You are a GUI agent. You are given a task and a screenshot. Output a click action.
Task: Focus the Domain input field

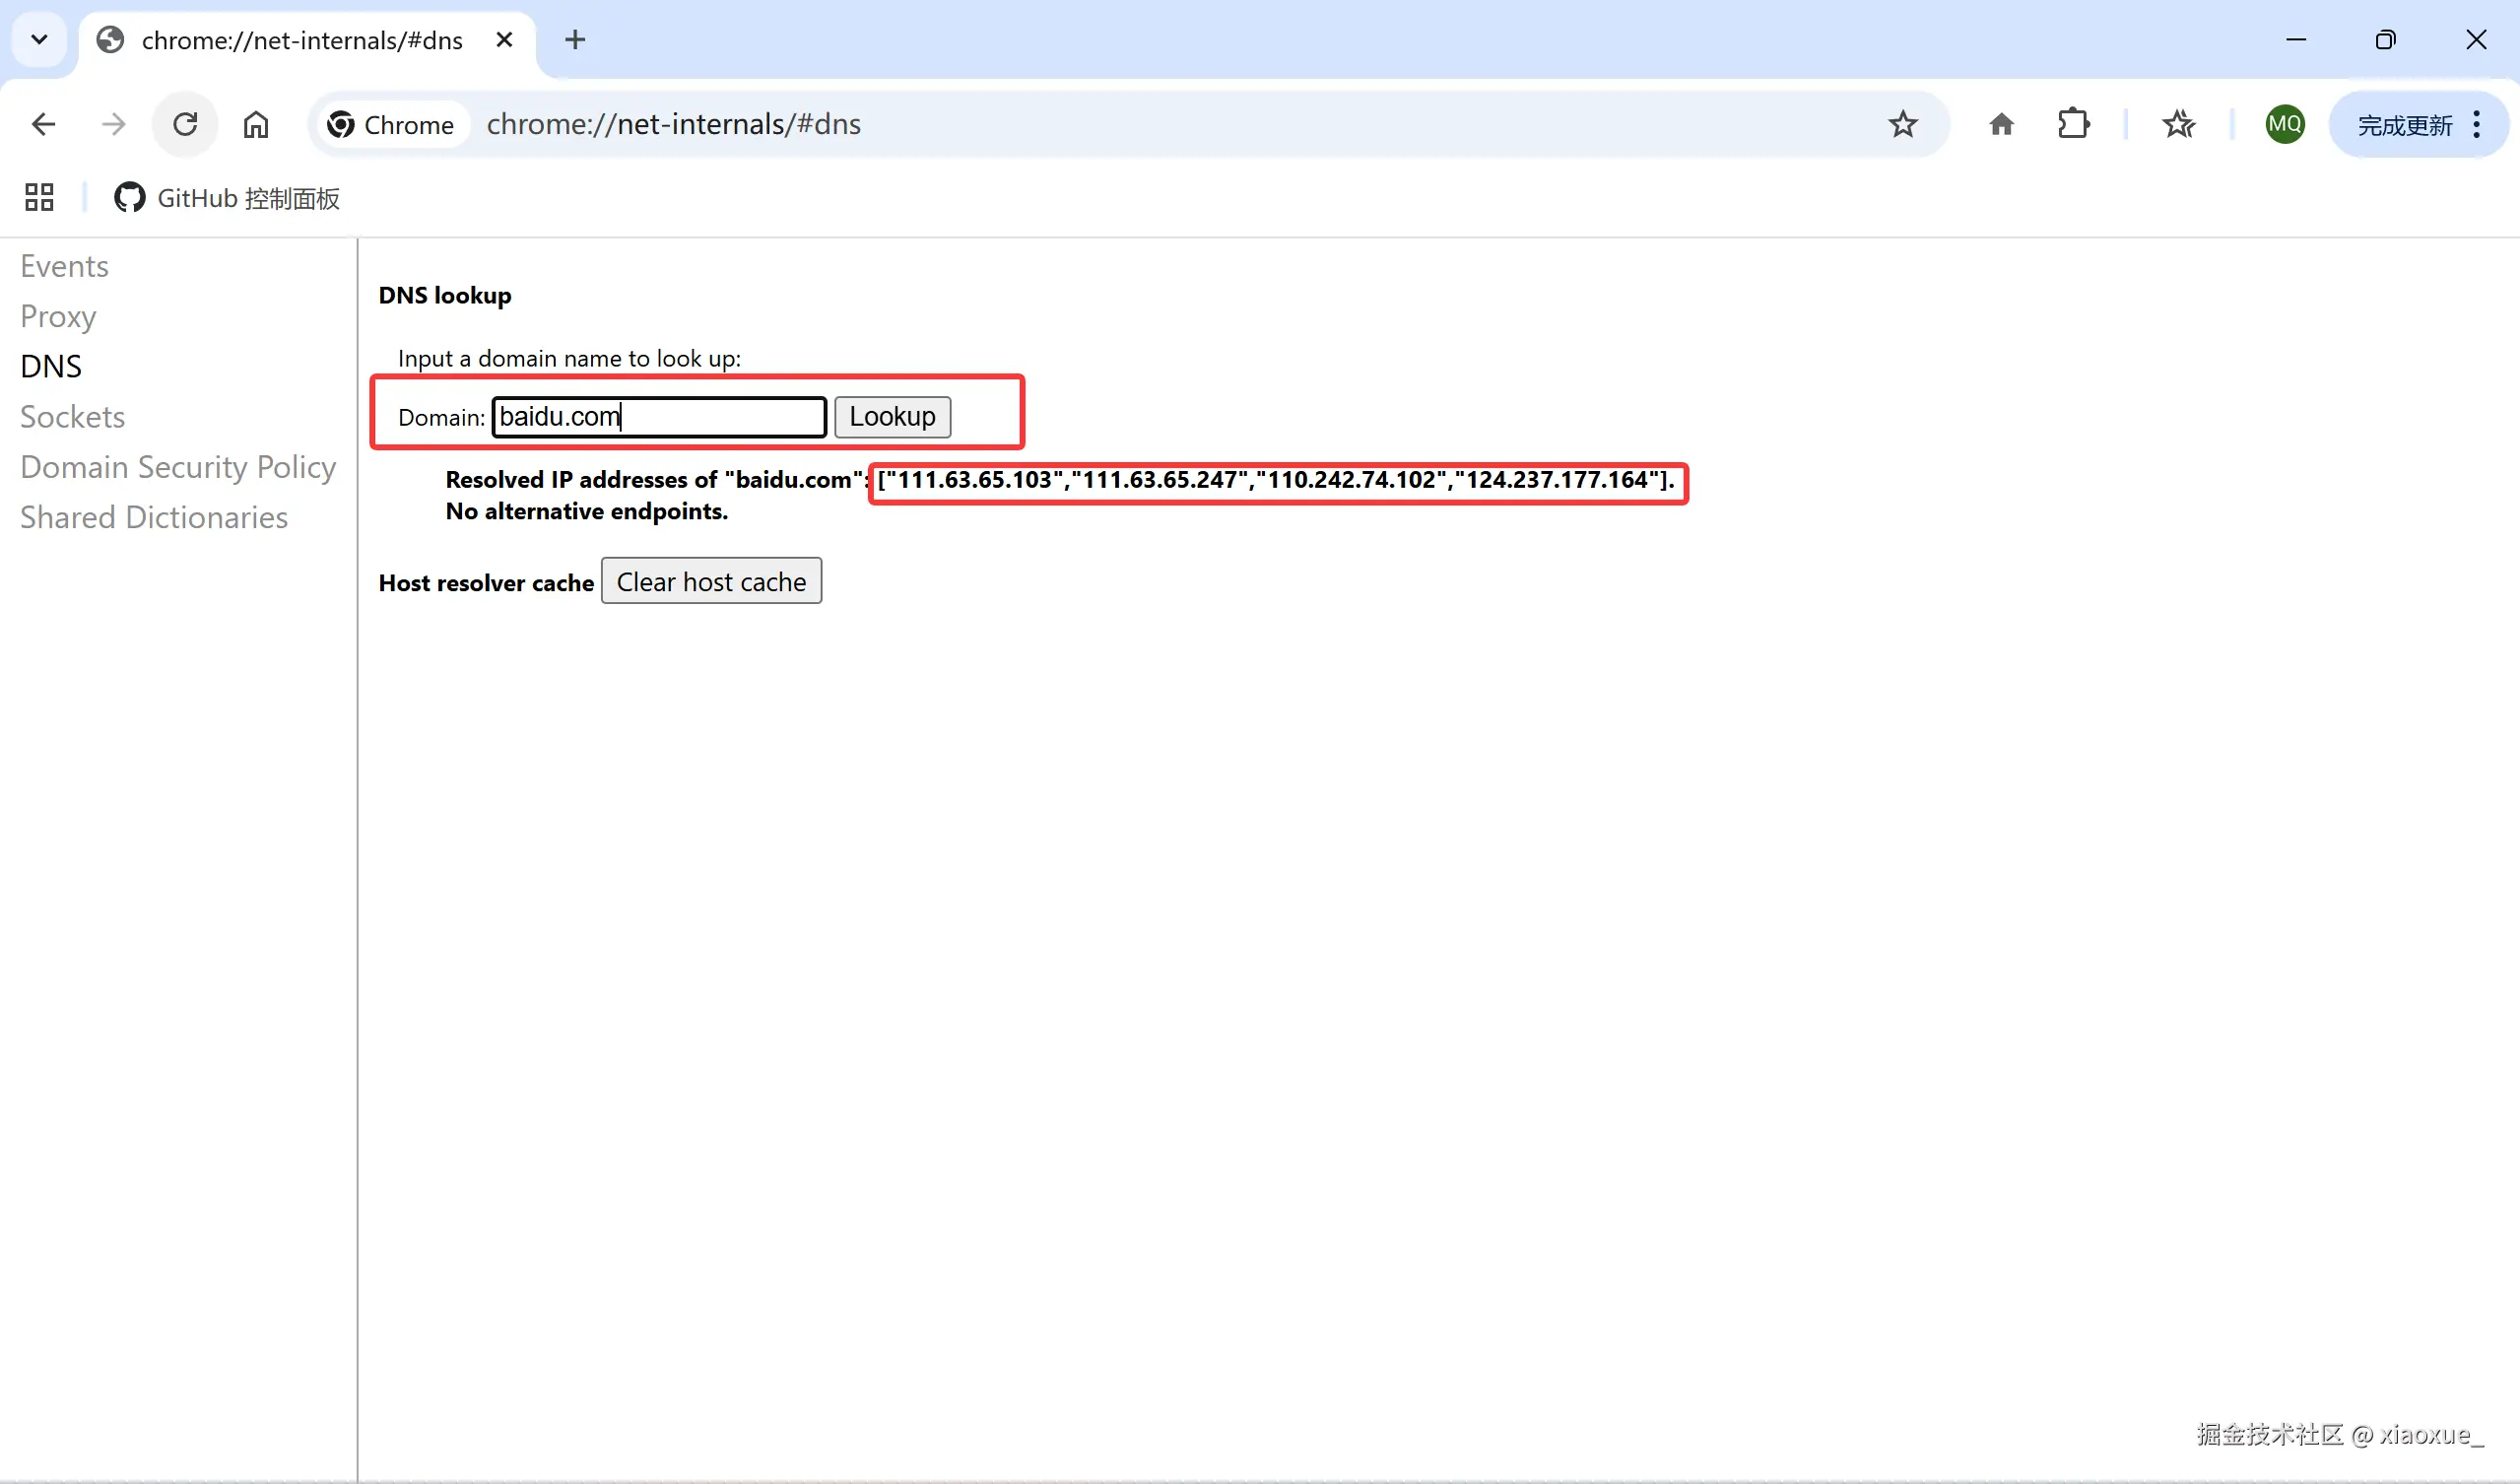point(659,417)
